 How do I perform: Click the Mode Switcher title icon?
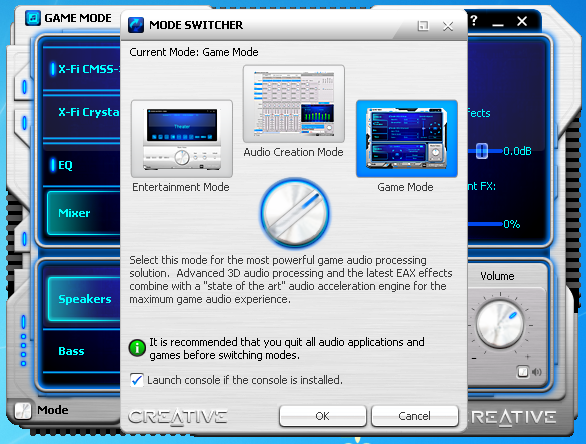136,25
